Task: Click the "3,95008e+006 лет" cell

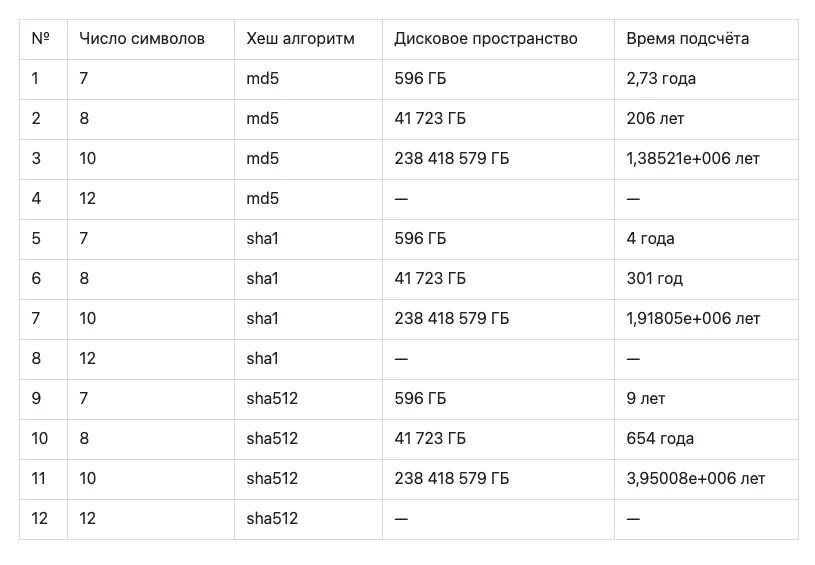Action: (x=696, y=479)
